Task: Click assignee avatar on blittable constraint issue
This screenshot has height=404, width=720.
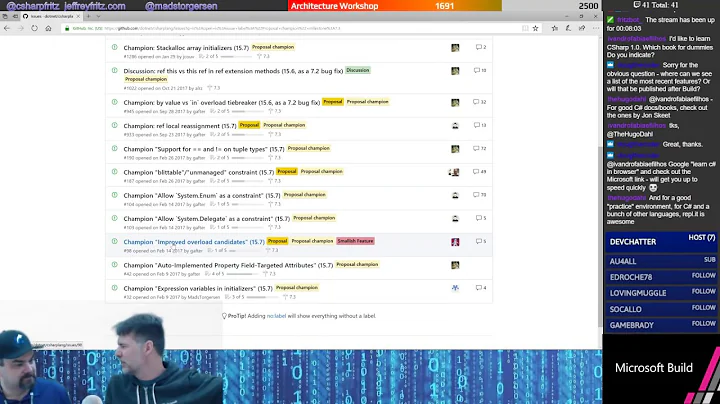Action: [454, 172]
